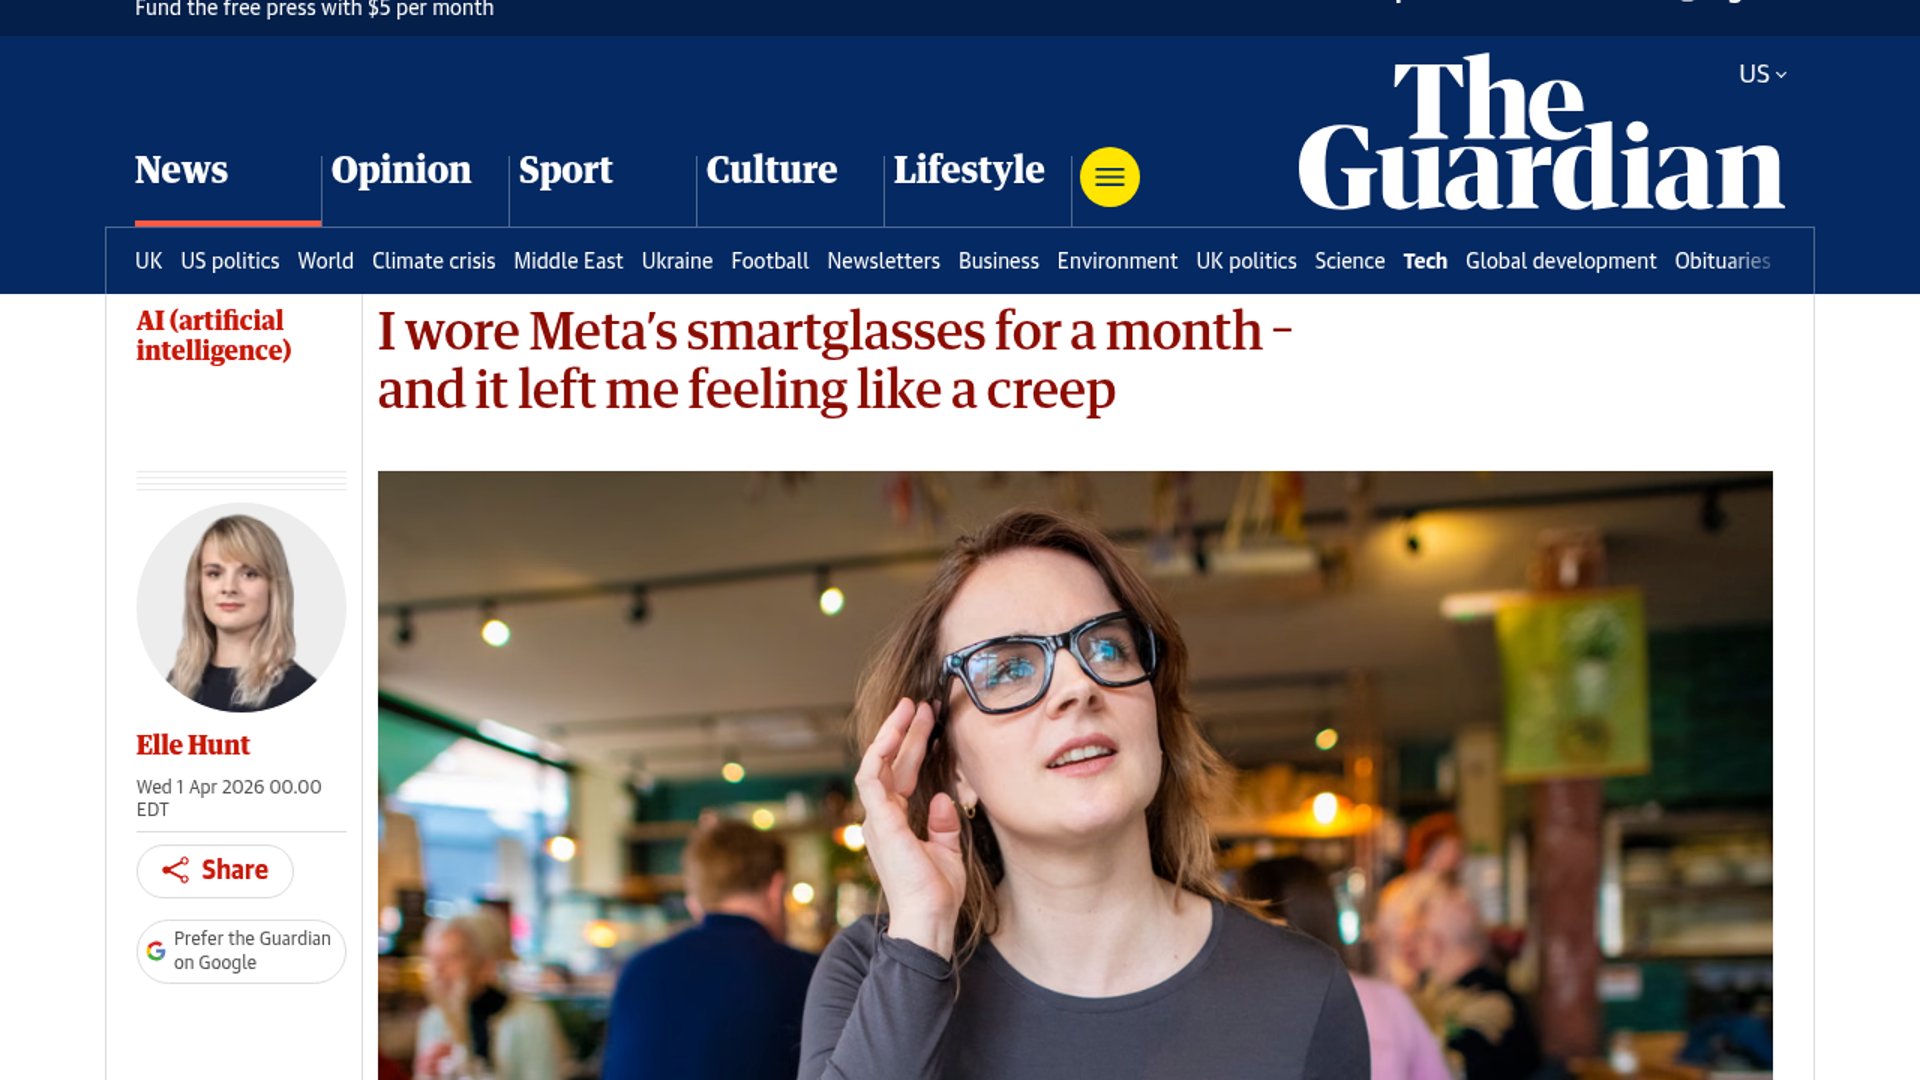
Task: Open Elle Hunt's author portrait
Action: tap(241, 607)
